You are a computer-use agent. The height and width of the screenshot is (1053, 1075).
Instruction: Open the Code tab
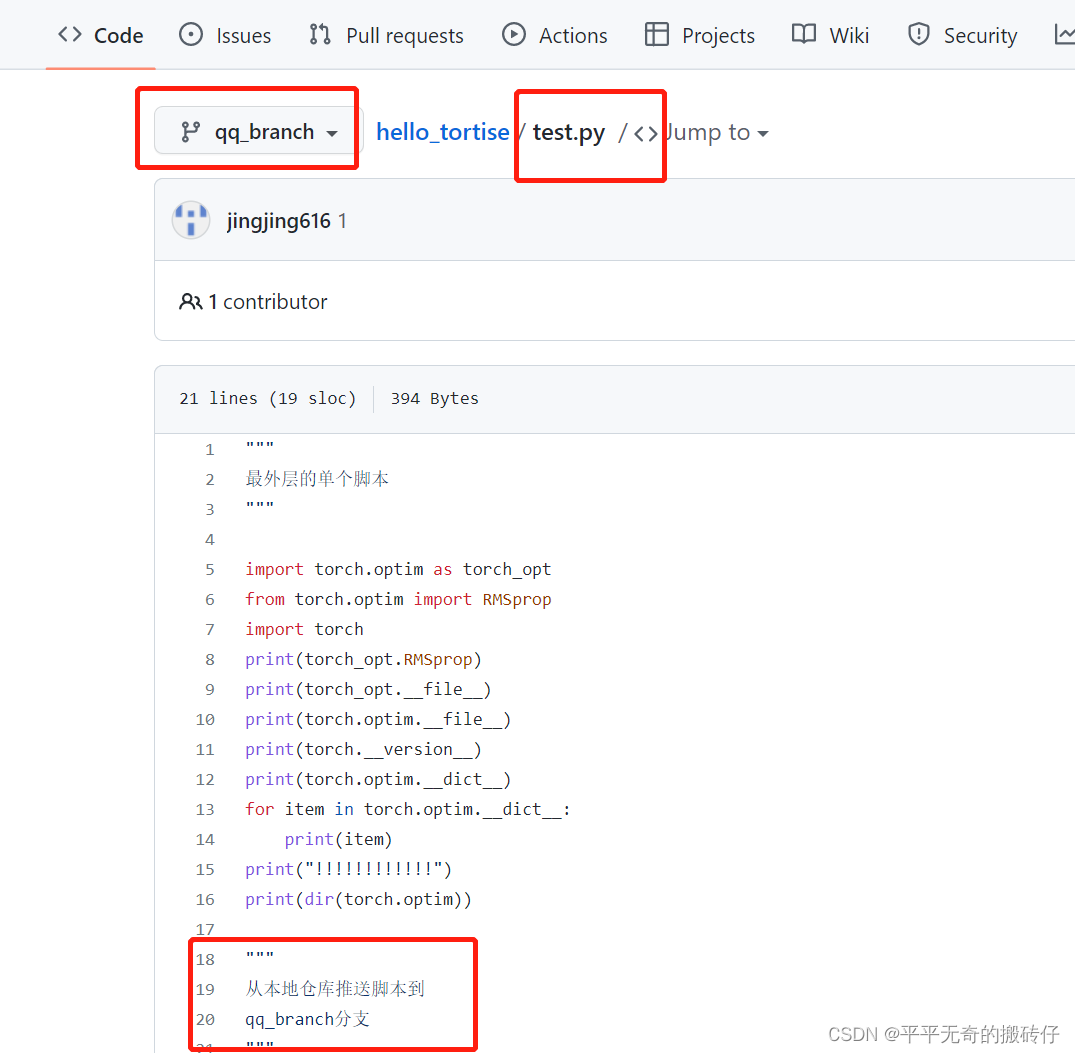pos(101,35)
